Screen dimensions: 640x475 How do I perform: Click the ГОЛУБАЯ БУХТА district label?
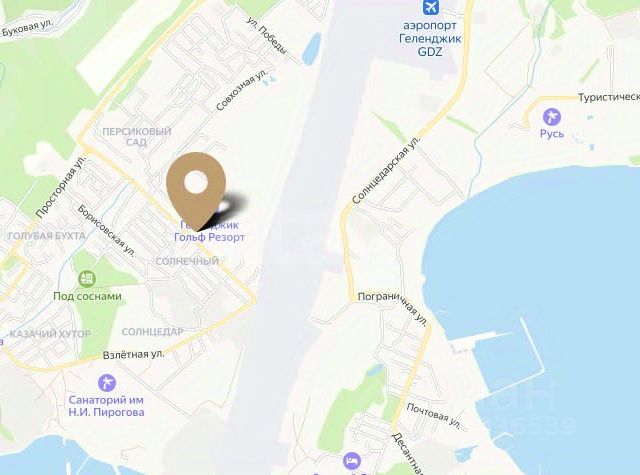(x=47, y=236)
